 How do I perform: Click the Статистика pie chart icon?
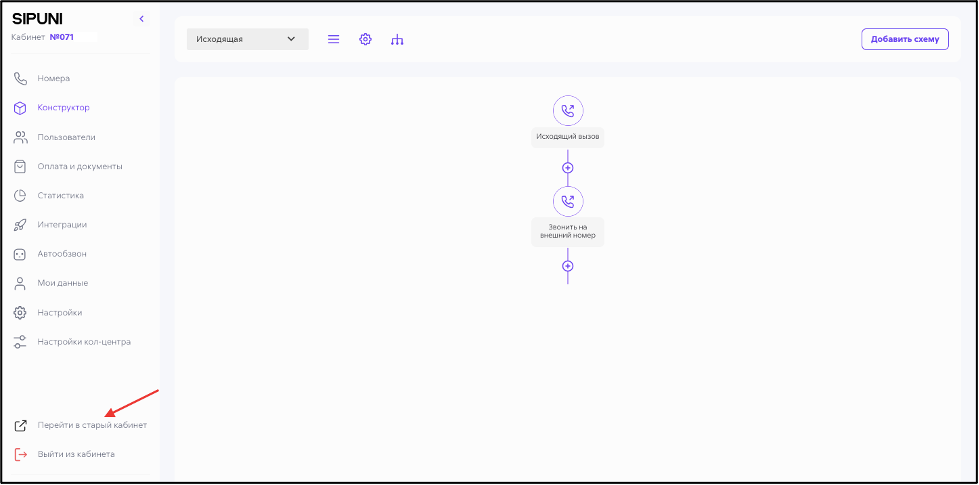pos(21,196)
